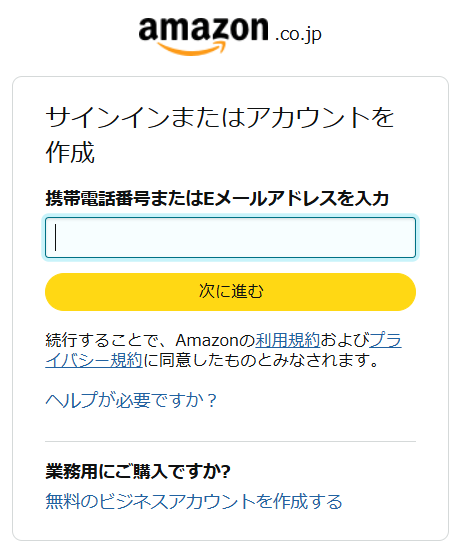Click the イバシー規約 link text on the second line
Image resolution: width=453 pixels, height=542 pixels.
click(94, 360)
